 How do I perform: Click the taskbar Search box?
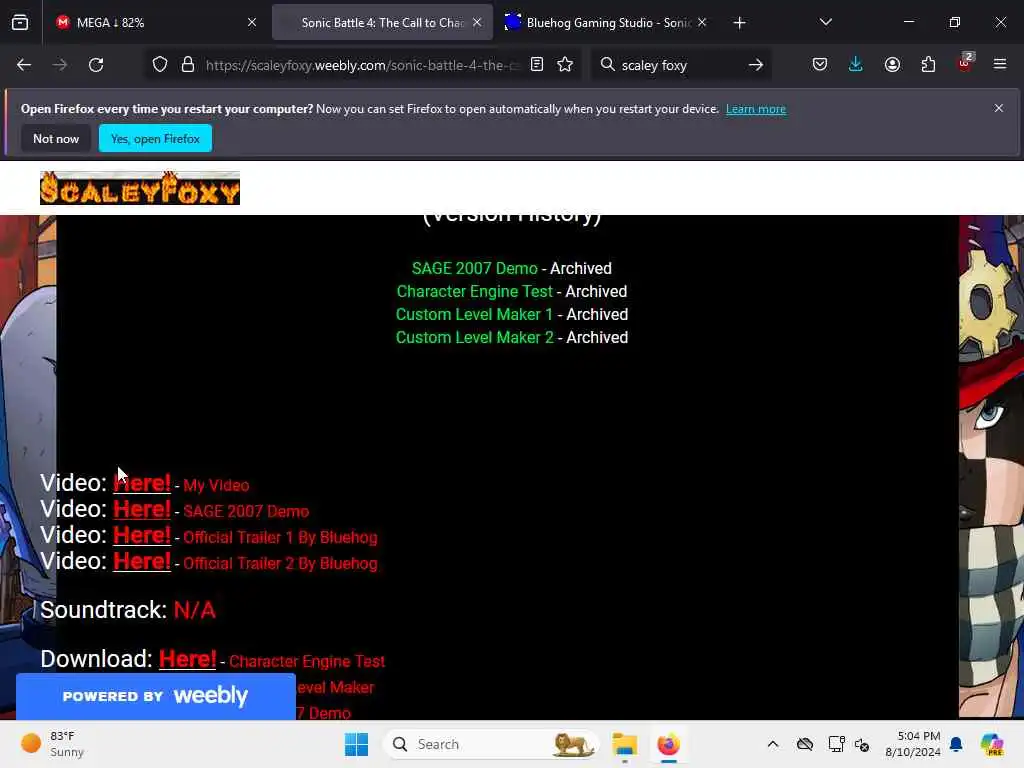(x=491, y=744)
